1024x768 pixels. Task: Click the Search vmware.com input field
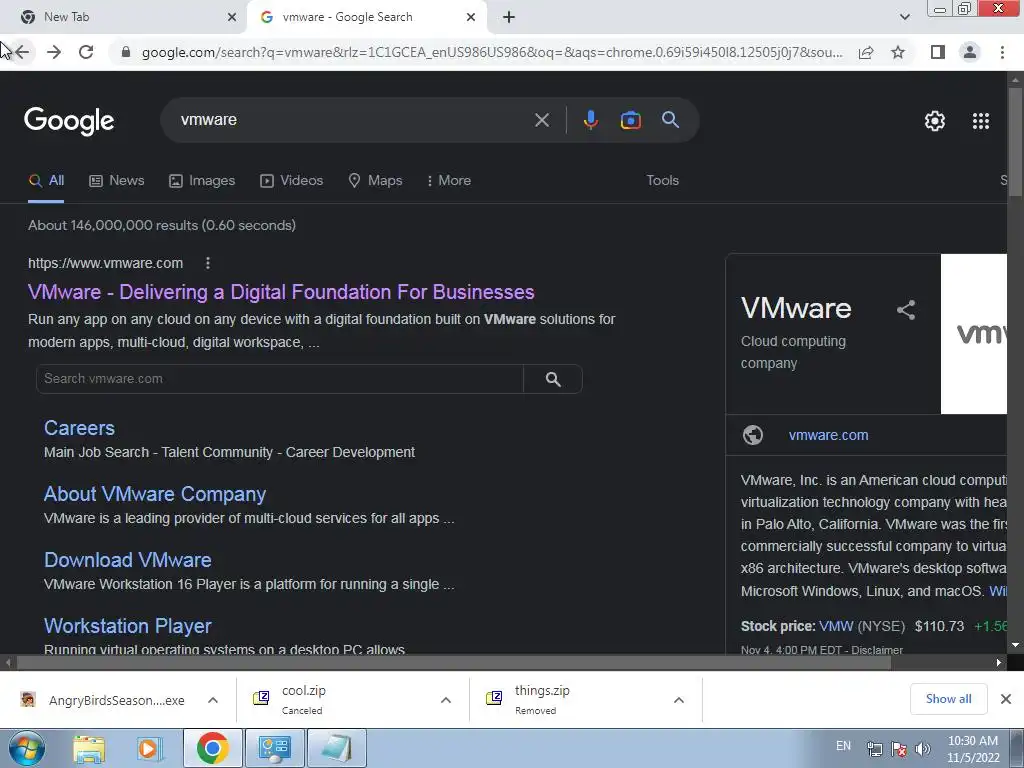pos(280,379)
